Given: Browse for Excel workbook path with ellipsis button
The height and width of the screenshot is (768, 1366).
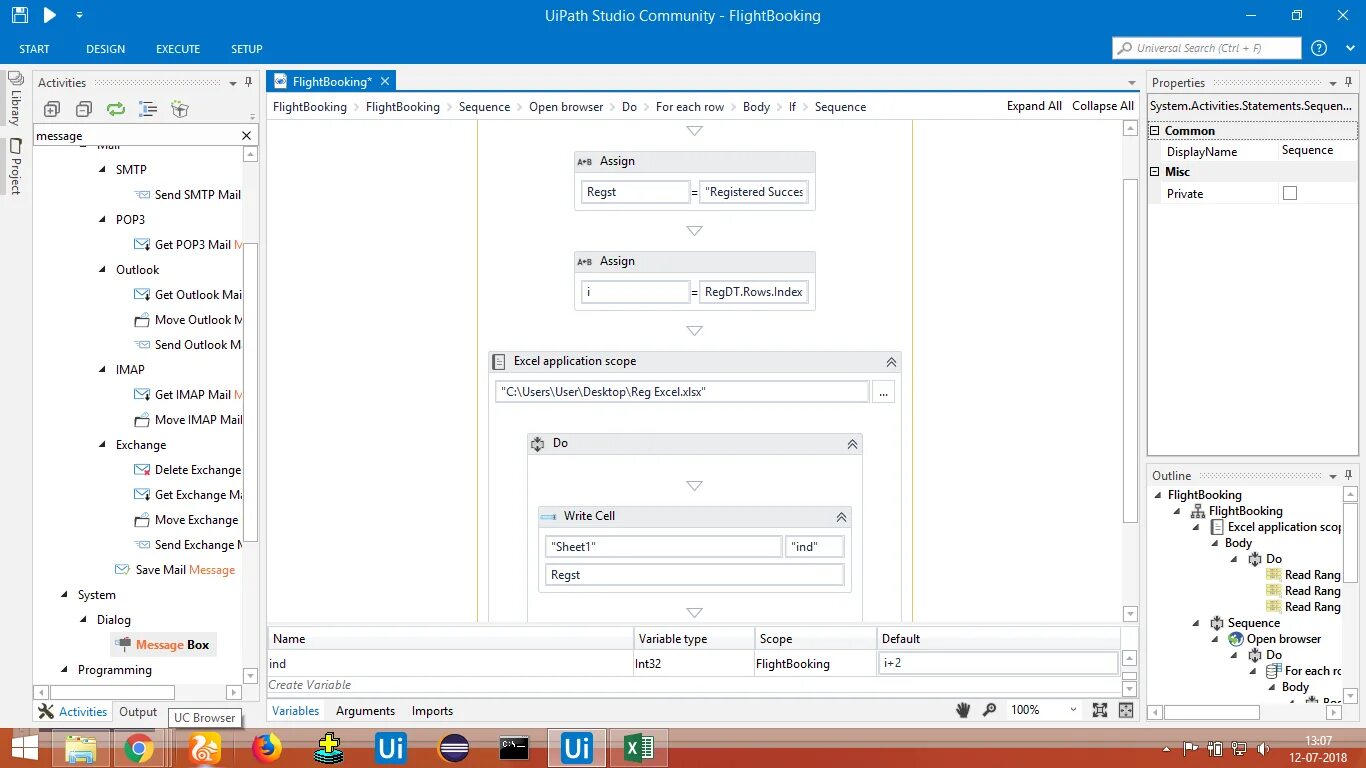Looking at the screenshot, I should click(883, 392).
